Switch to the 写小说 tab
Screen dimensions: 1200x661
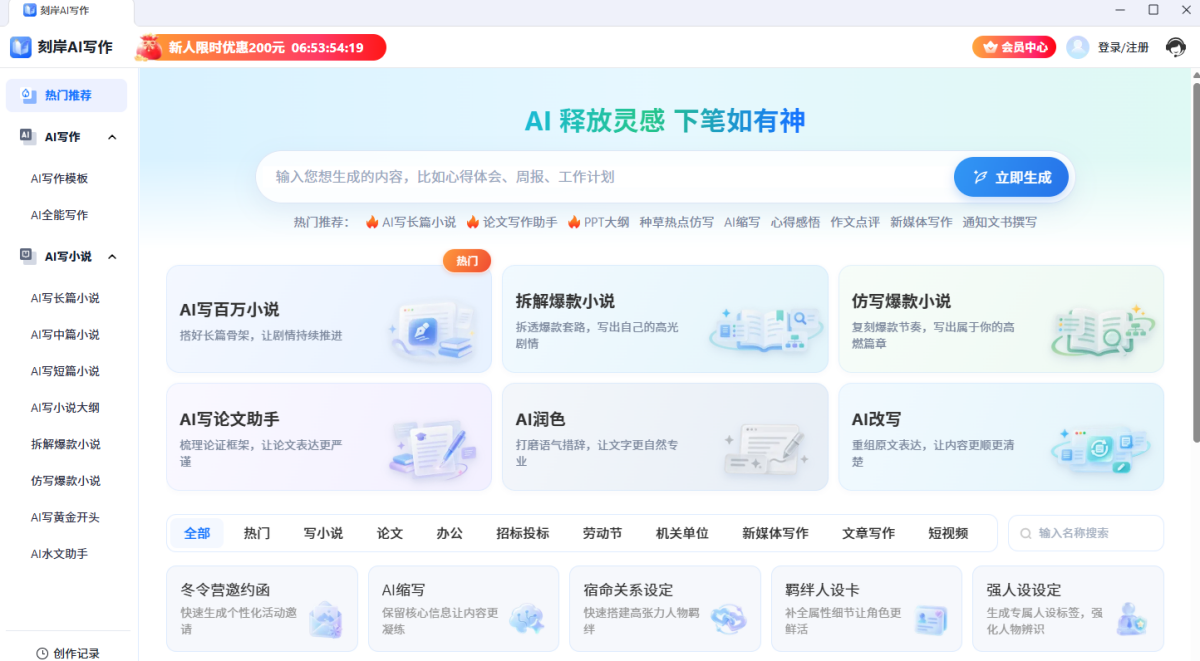[323, 533]
